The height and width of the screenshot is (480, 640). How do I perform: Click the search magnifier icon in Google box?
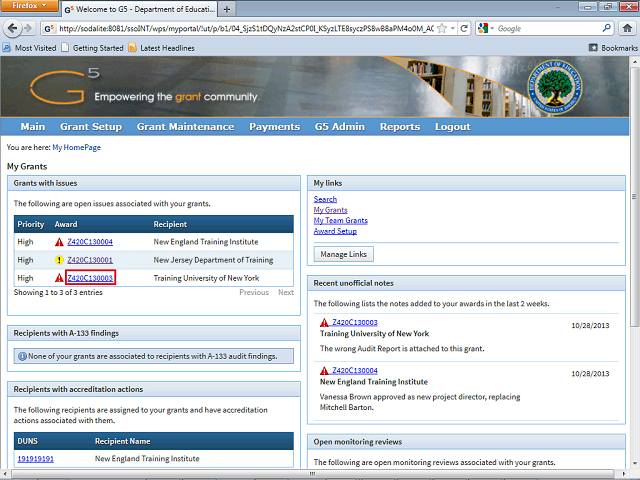[607, 28]
